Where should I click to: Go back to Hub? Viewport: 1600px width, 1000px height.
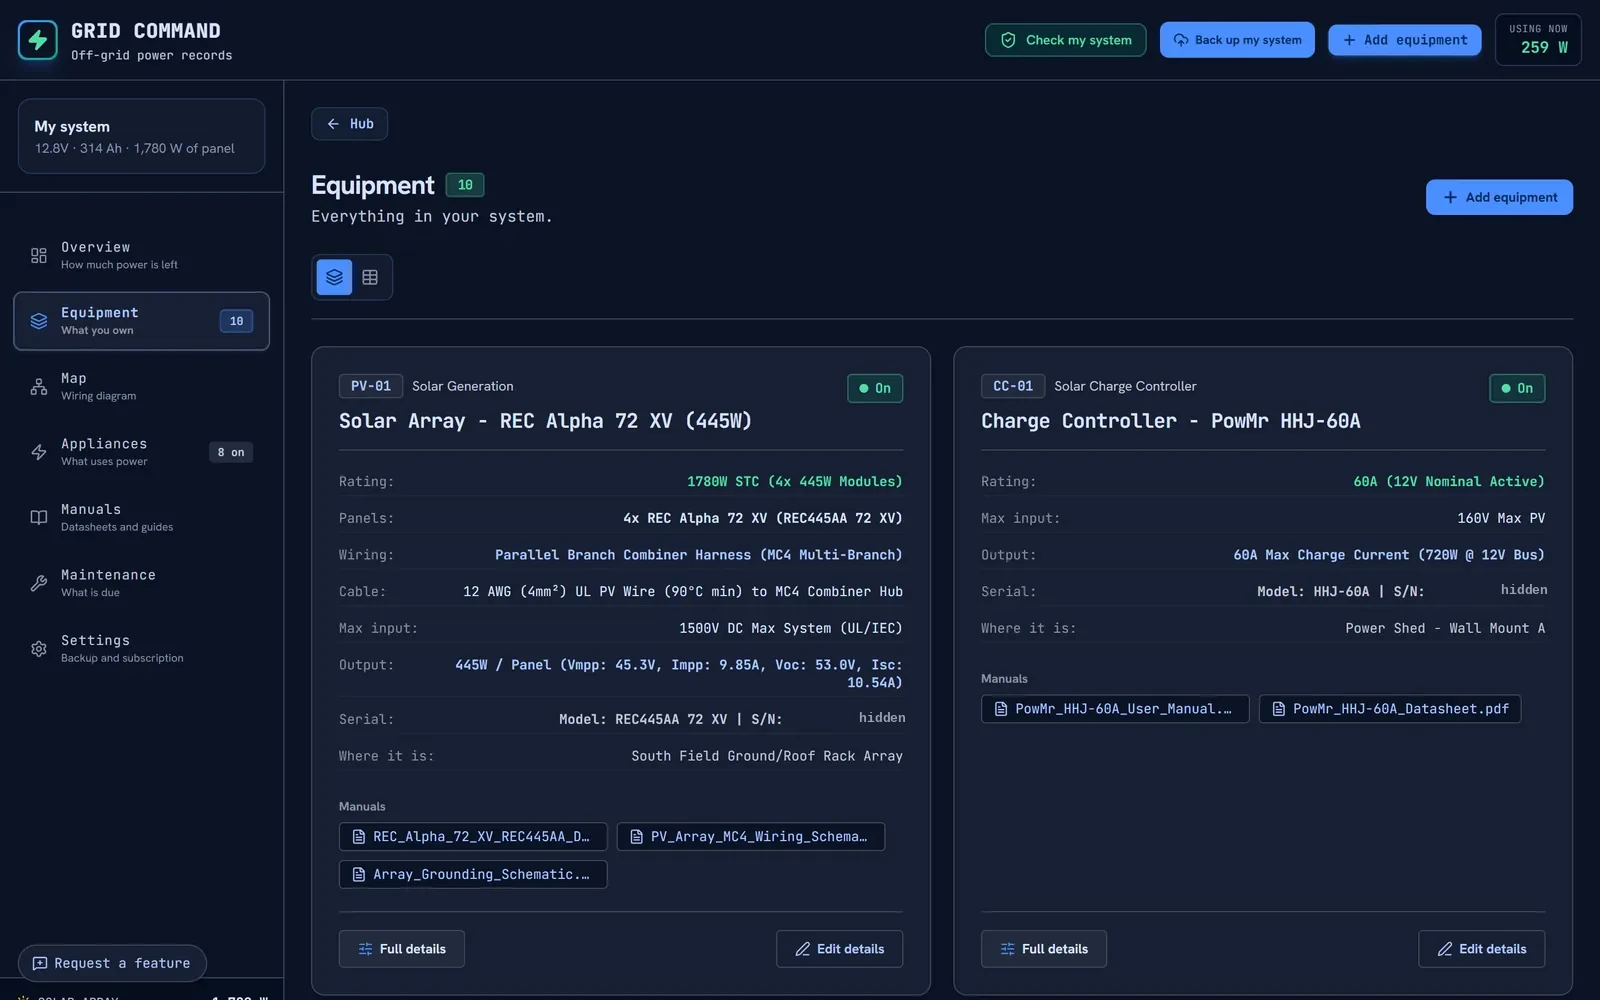[x=349, y=124]
